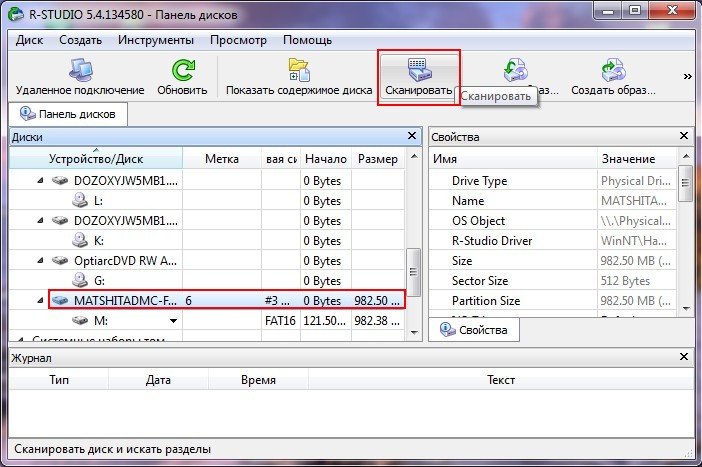Open the Инструменты menu
This screenshot has height=467, width=702.
[x=156, y=40]
